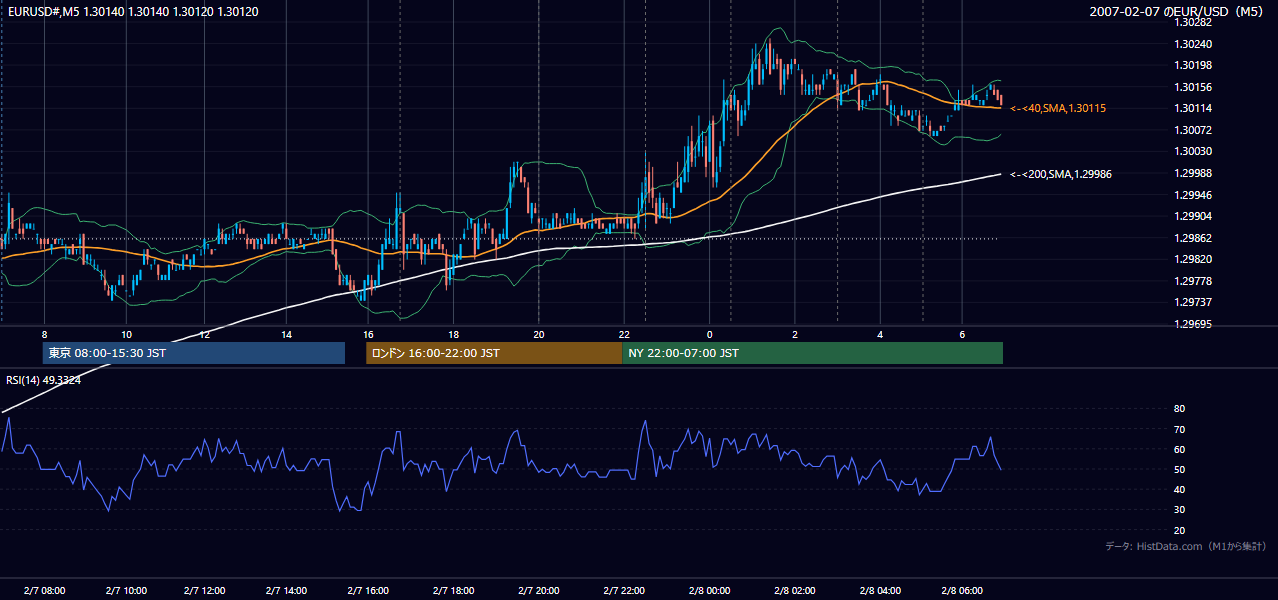Click the RSI 80 level label

click(x=1179, y=409)
